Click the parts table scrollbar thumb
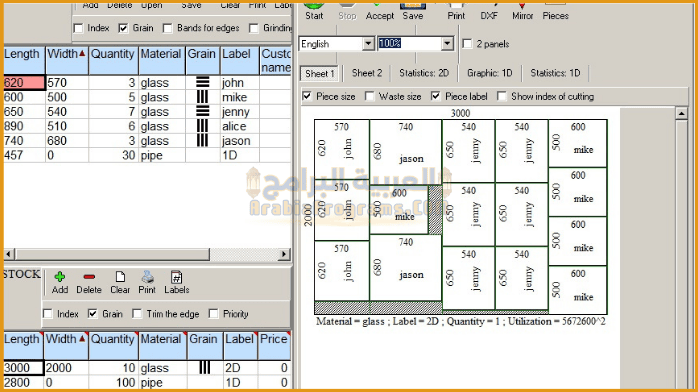Viewport: 698px width, 392px height. [x=112, y=254]
